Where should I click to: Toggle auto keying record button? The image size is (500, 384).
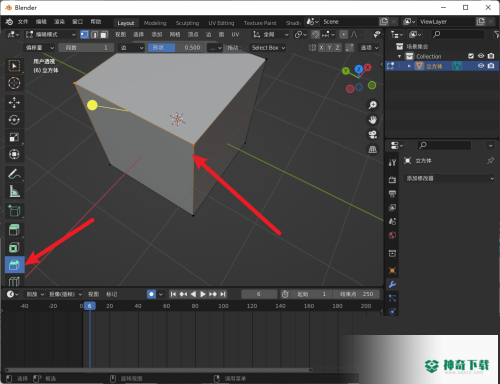[151, 294]
